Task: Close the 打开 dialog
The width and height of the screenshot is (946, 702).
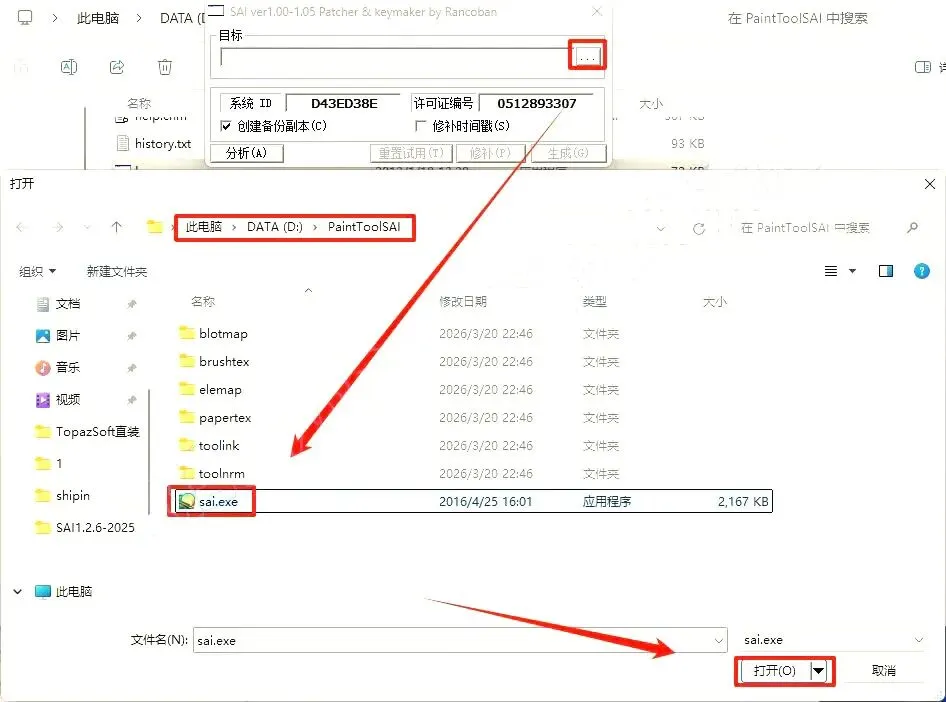Action: click(x=930, y=184)
